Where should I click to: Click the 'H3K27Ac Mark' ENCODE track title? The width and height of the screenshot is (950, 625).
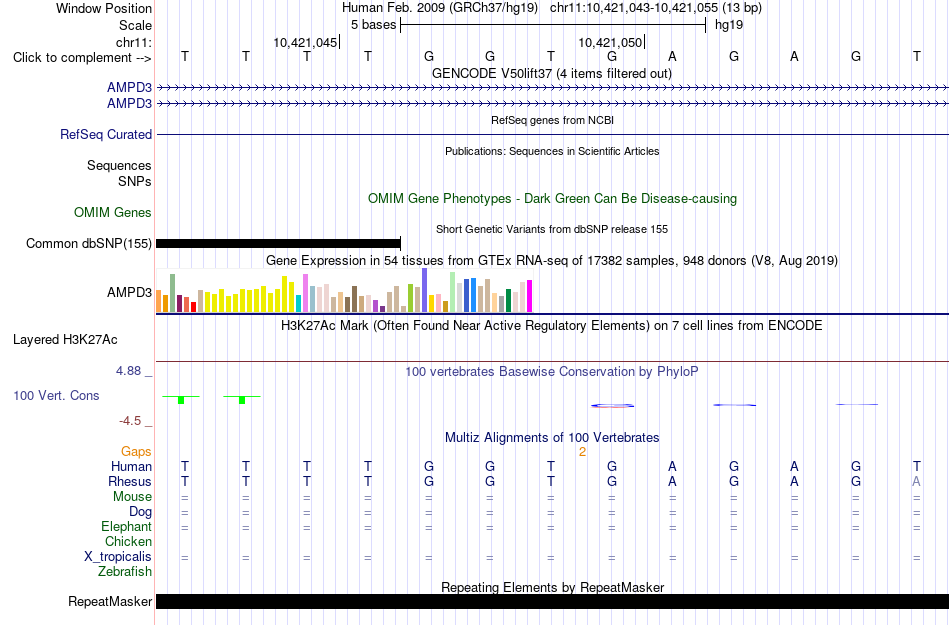pyautogui.click(x=552, y=326)
